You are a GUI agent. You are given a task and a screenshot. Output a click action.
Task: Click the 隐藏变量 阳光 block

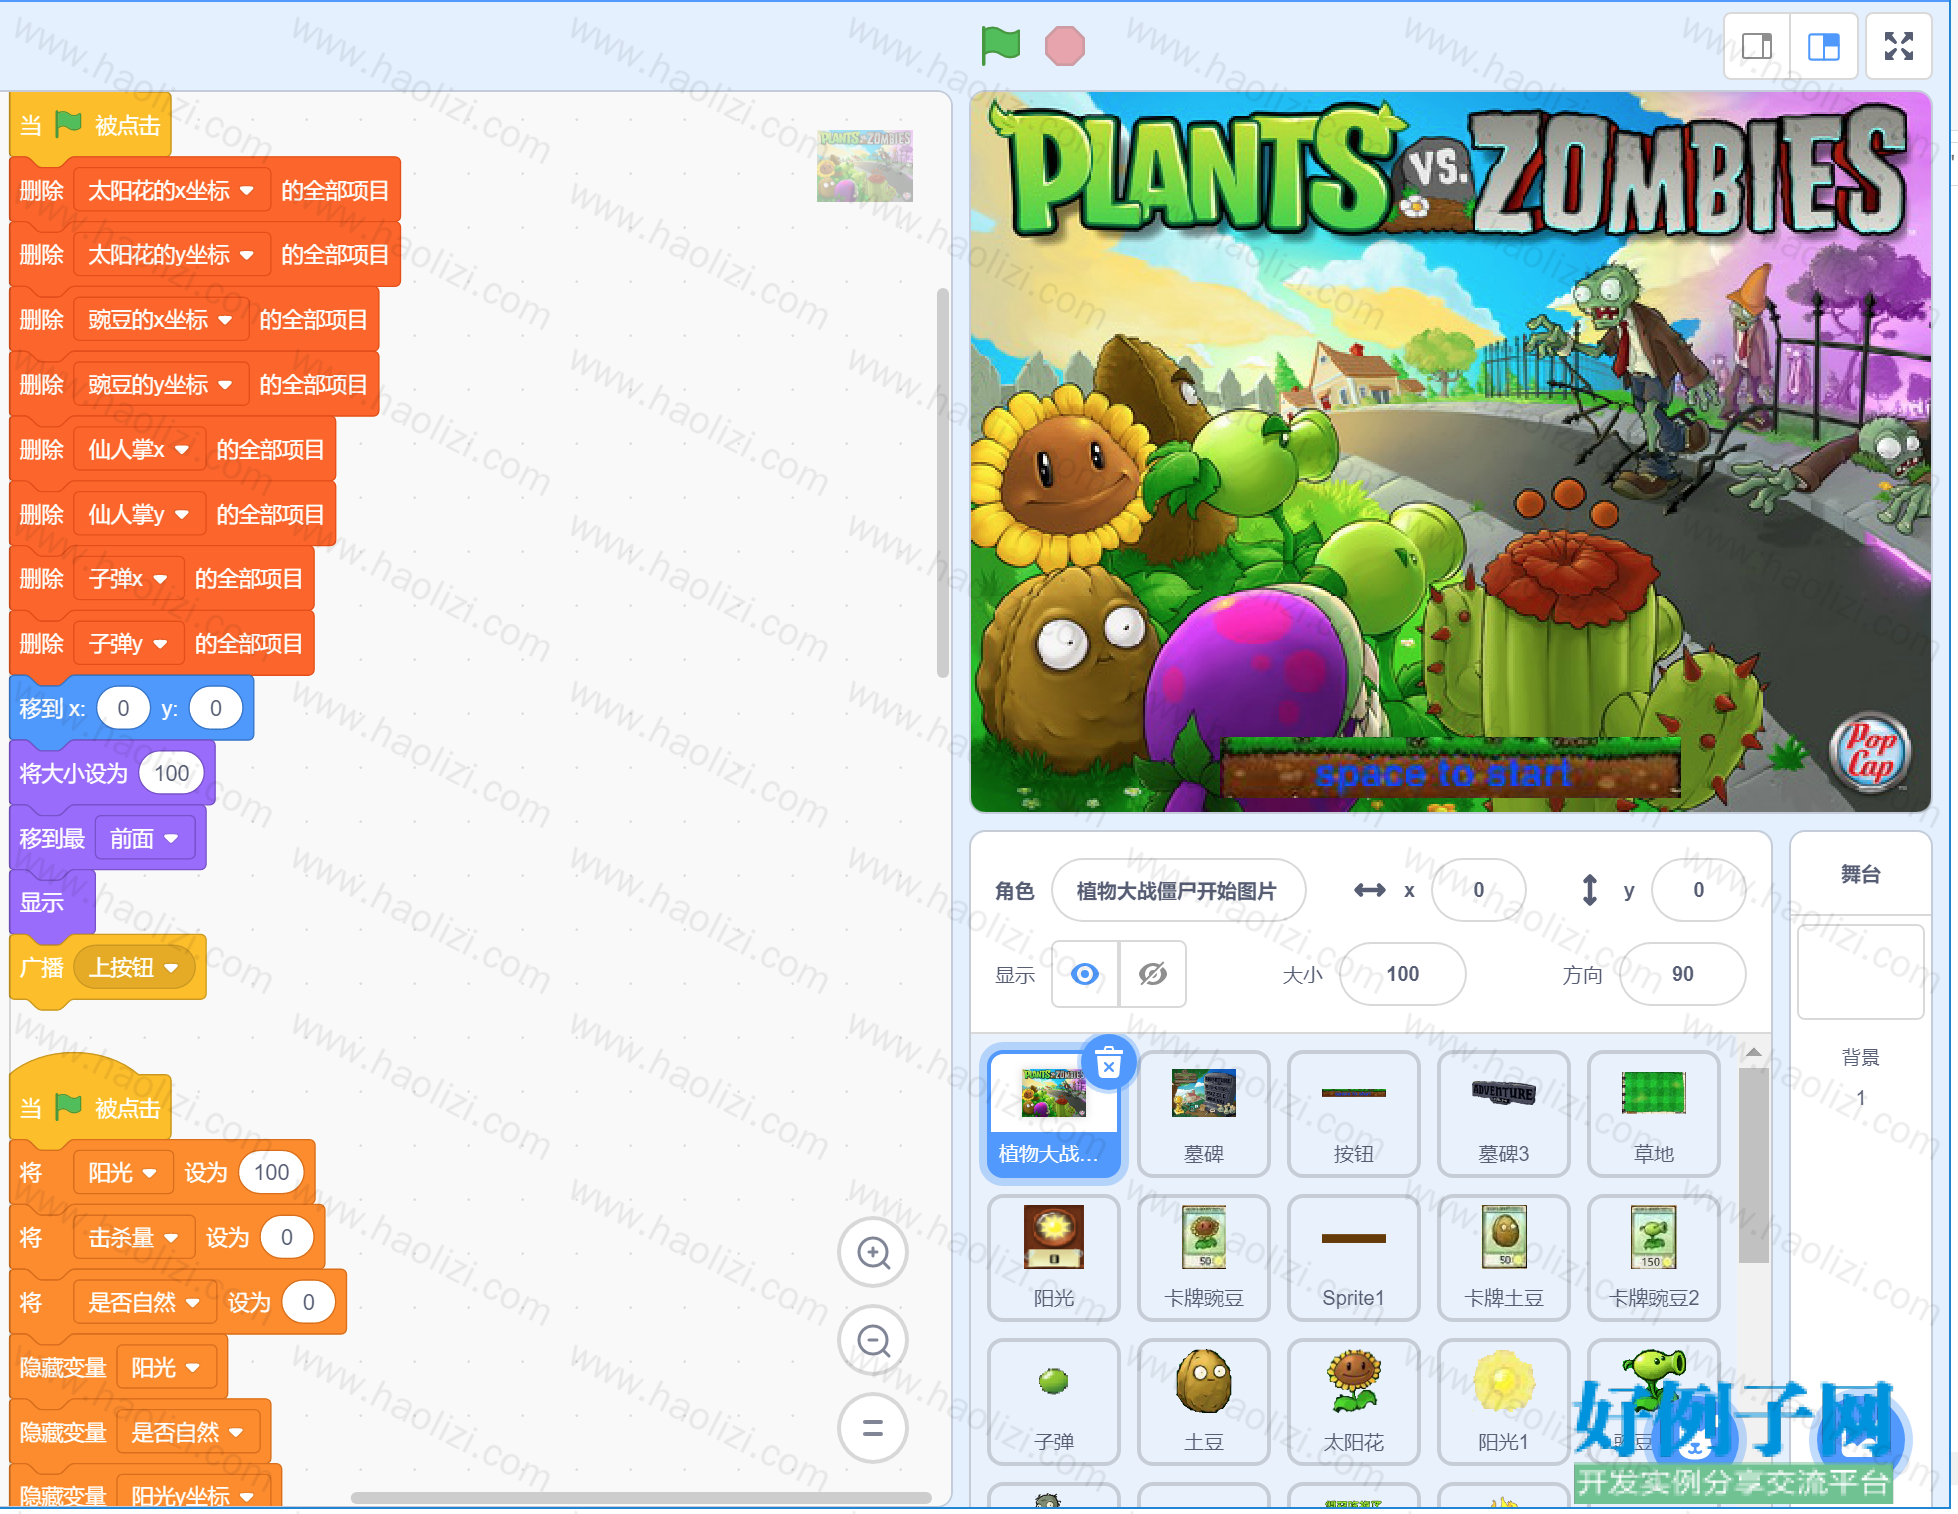(x=118, y=1367)
